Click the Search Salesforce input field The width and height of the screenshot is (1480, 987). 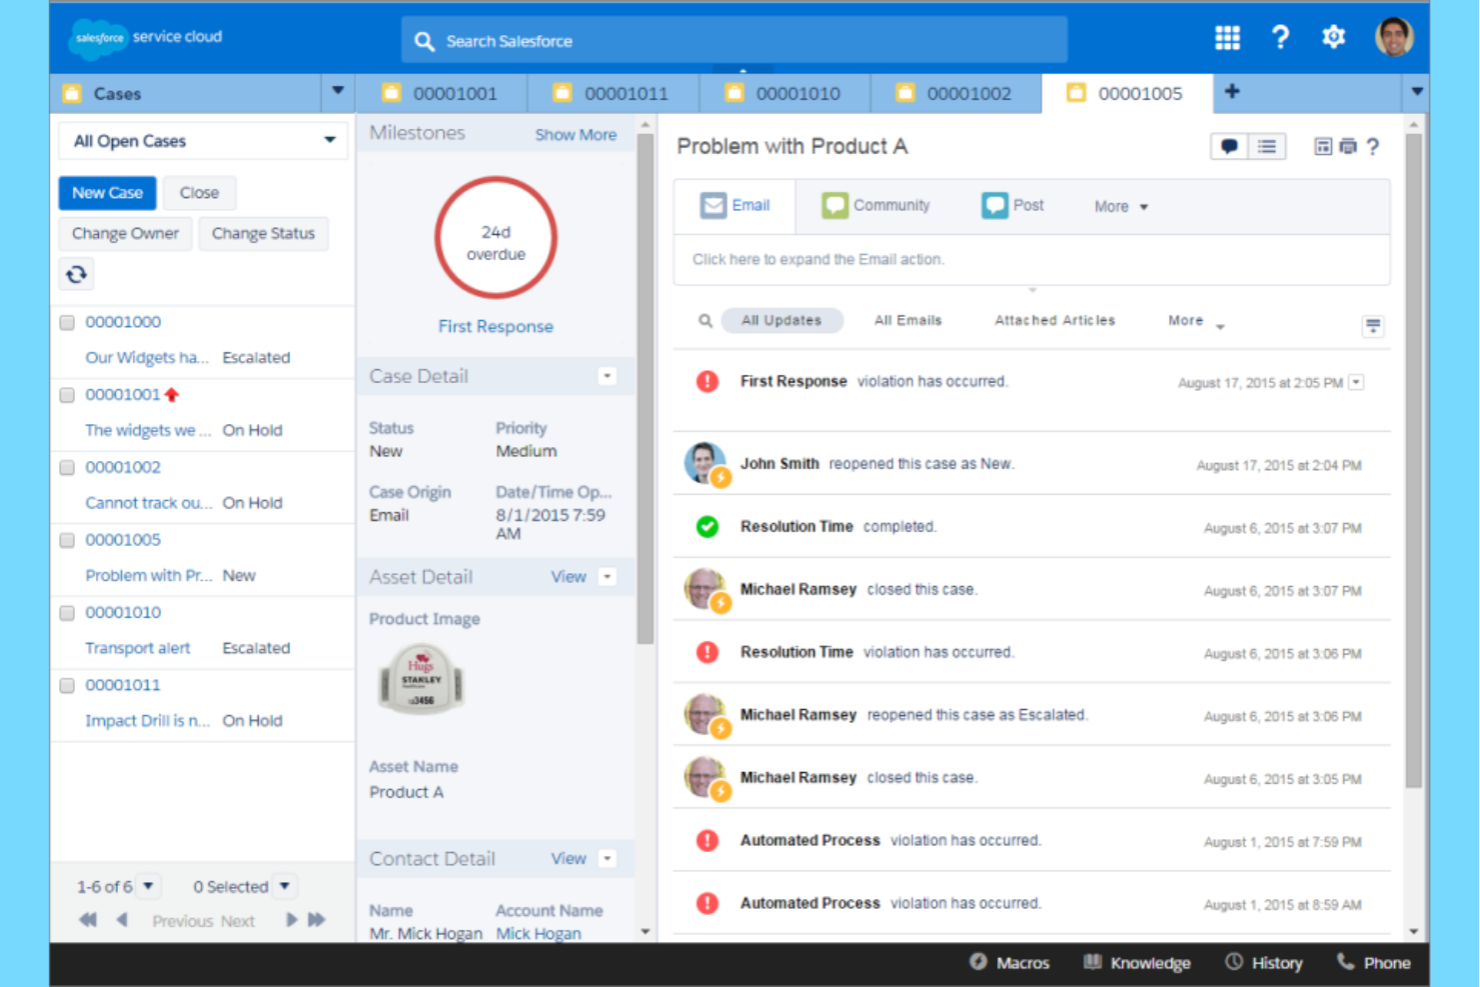[x=733, y=41]
